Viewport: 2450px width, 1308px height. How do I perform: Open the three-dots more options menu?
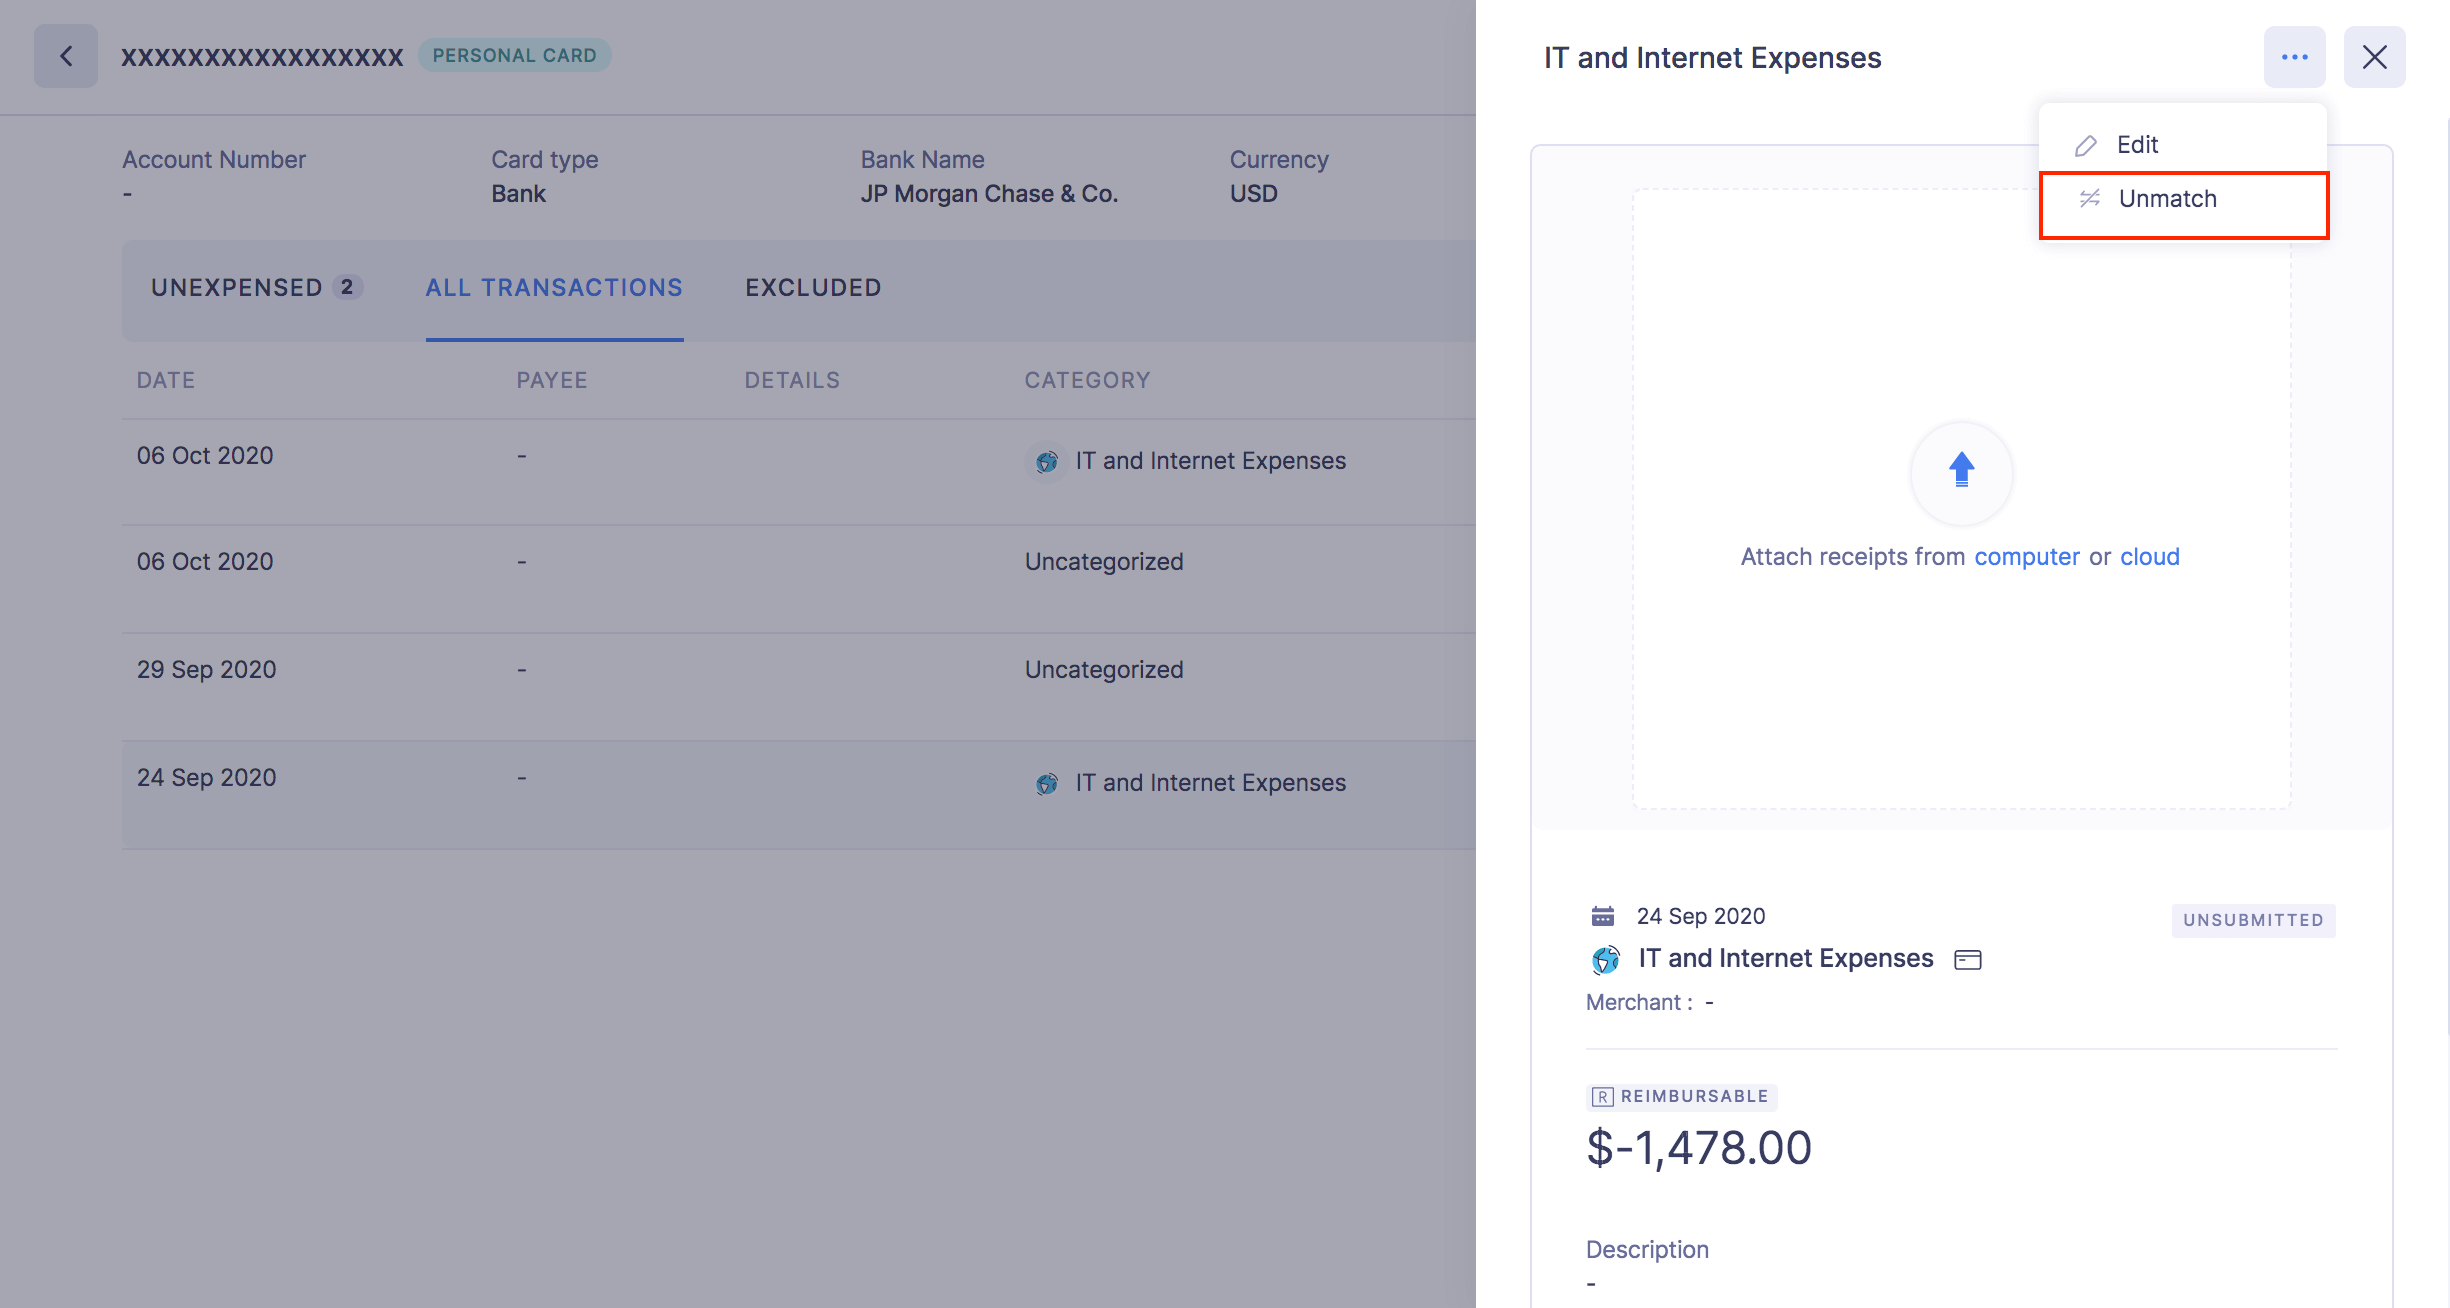(2294, 57)
